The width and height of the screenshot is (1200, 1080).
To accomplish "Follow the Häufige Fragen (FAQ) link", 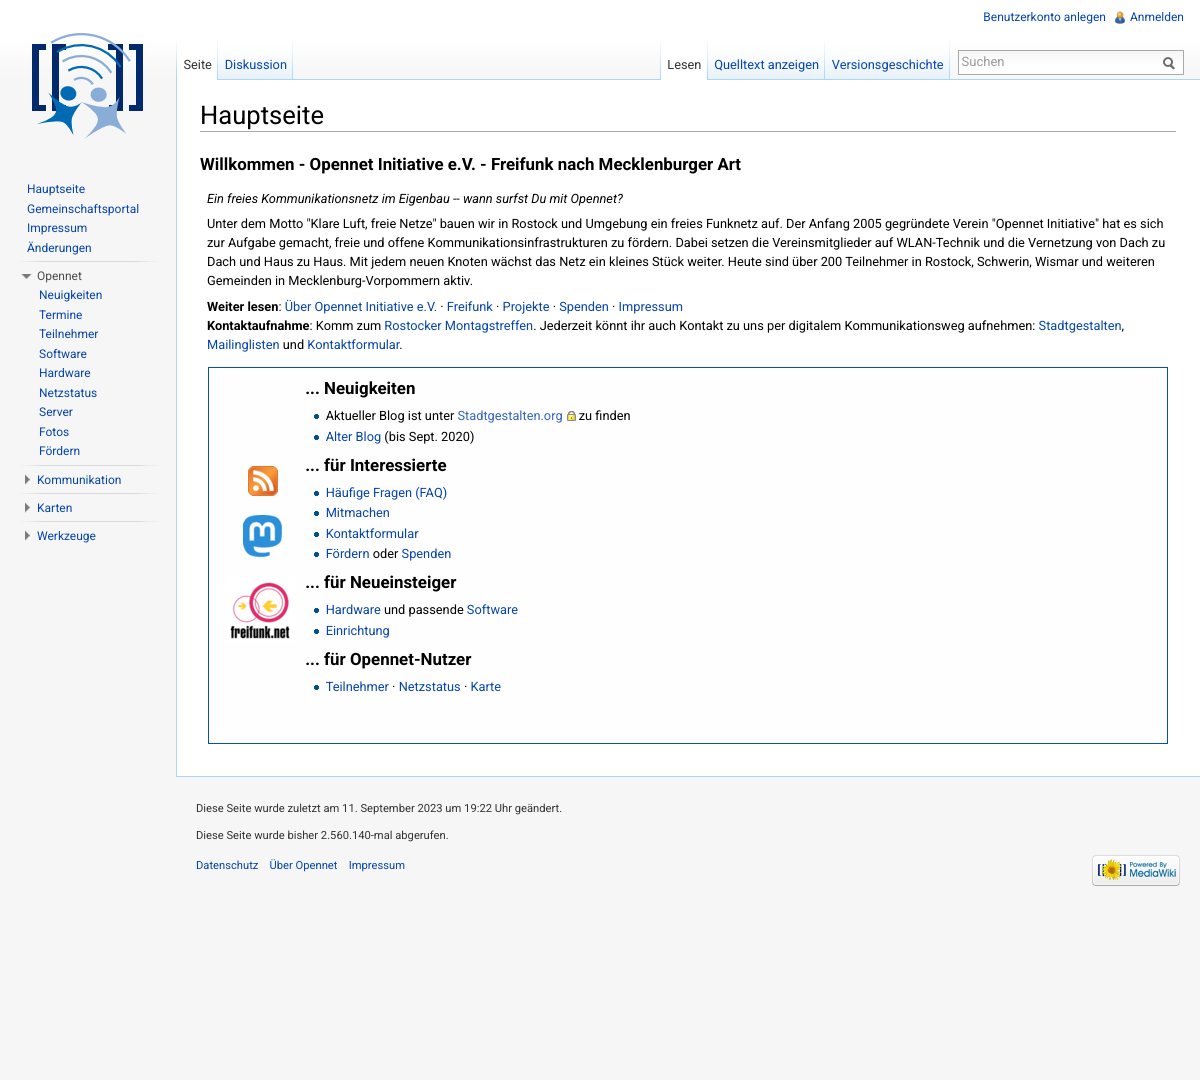I will [x=386, y=493].
